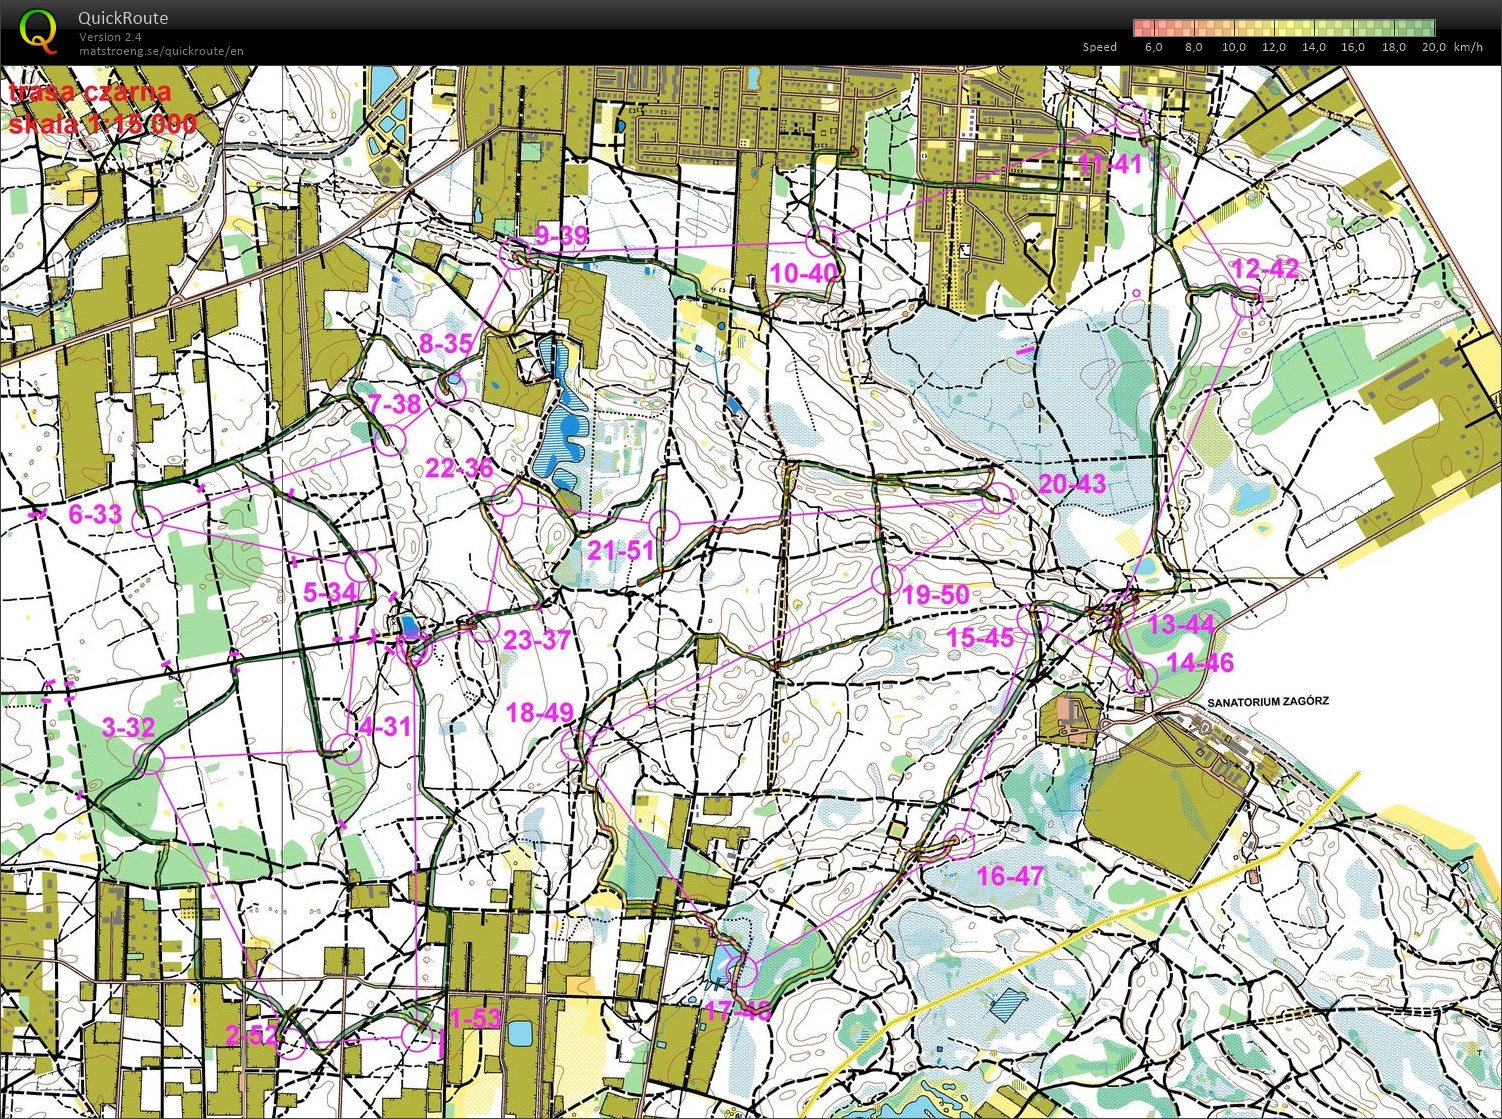Select the control circle for 10-40

(x=821, y=240)
